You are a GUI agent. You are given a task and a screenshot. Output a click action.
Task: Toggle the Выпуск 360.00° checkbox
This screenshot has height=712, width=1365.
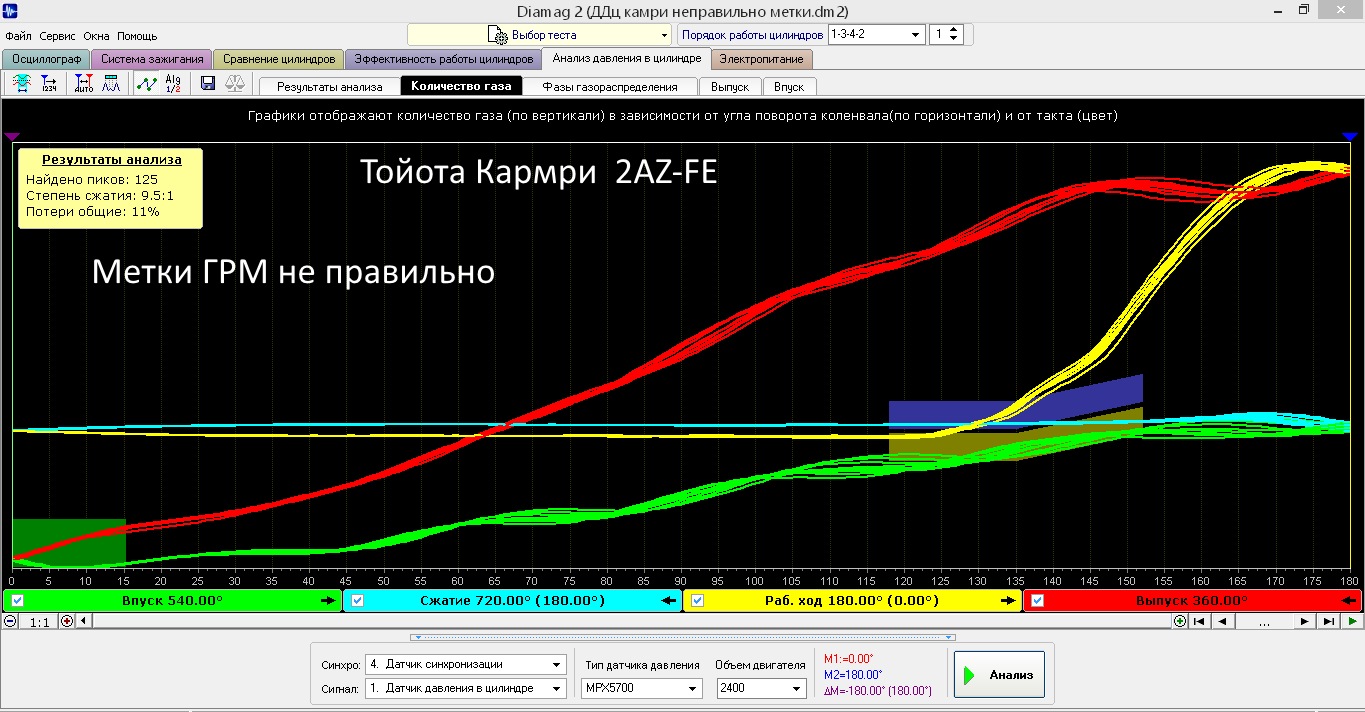tap(1038, 601)
